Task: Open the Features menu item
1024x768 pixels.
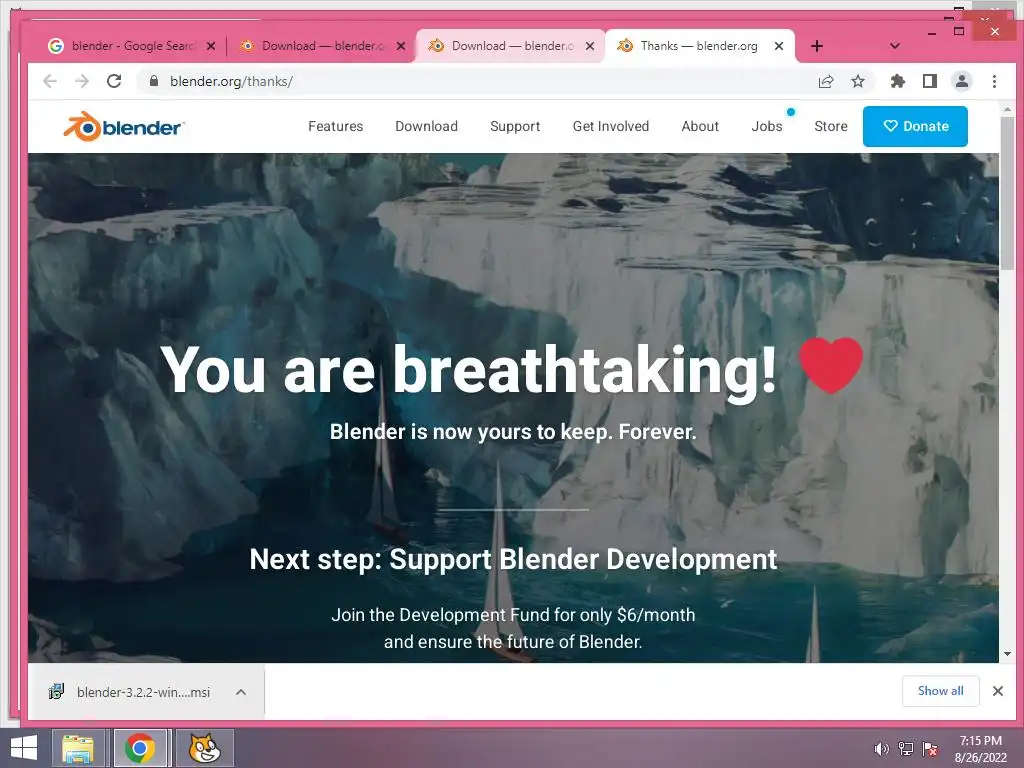Action: coord(336,126)
